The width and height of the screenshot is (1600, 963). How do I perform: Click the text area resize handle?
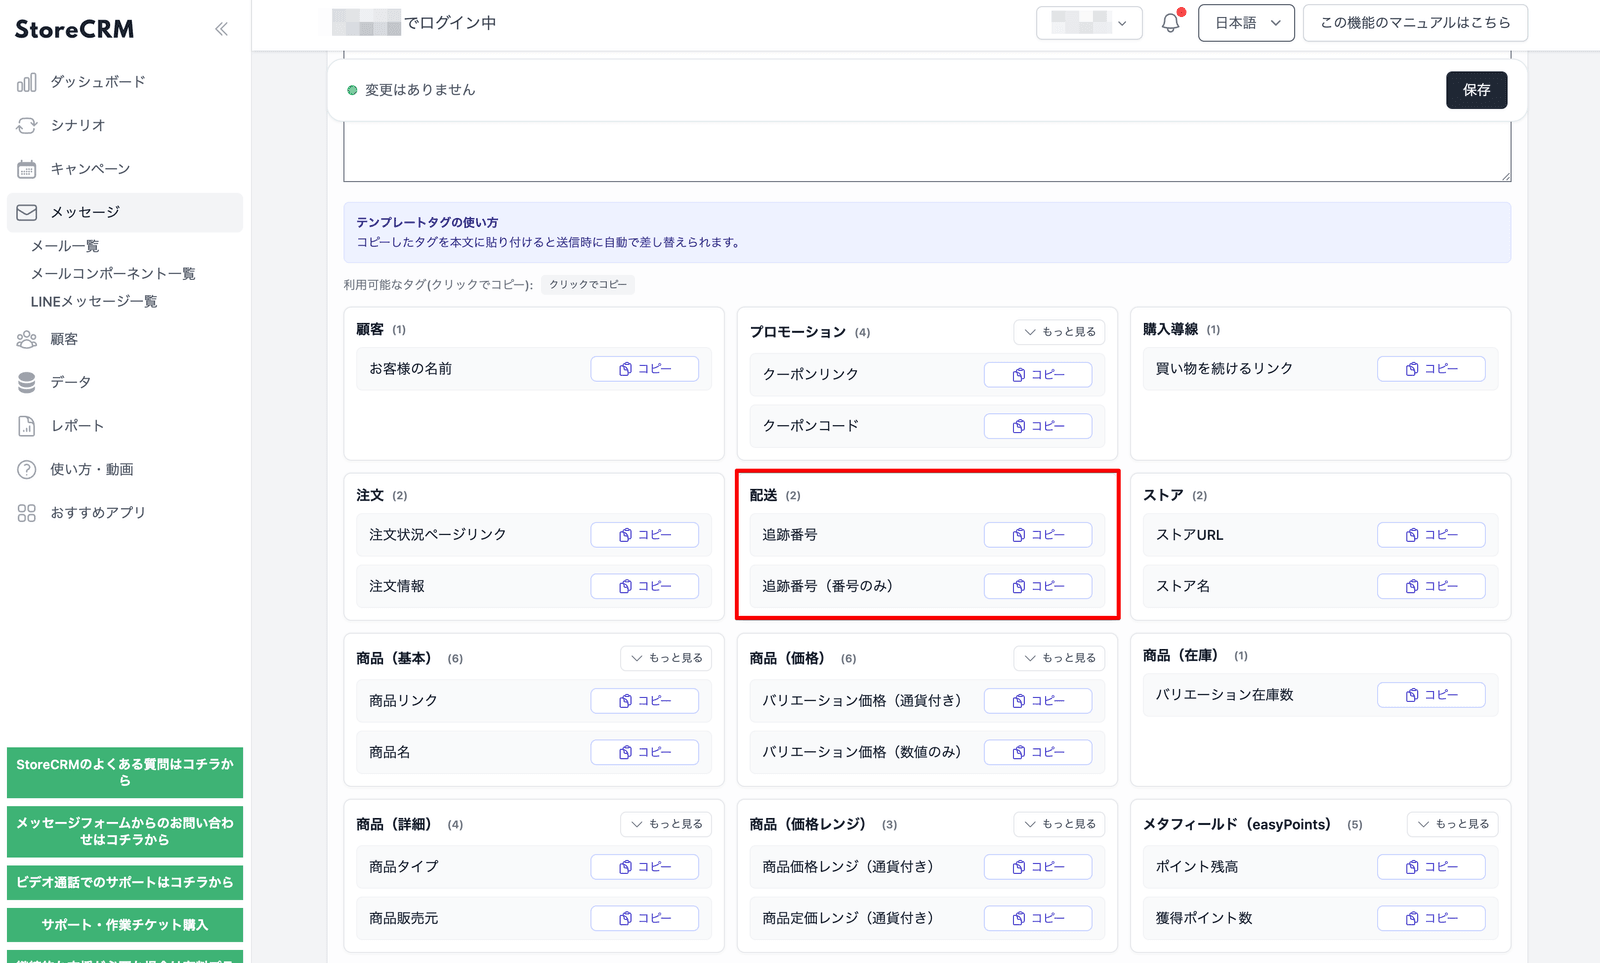(x=1505, y=176)
